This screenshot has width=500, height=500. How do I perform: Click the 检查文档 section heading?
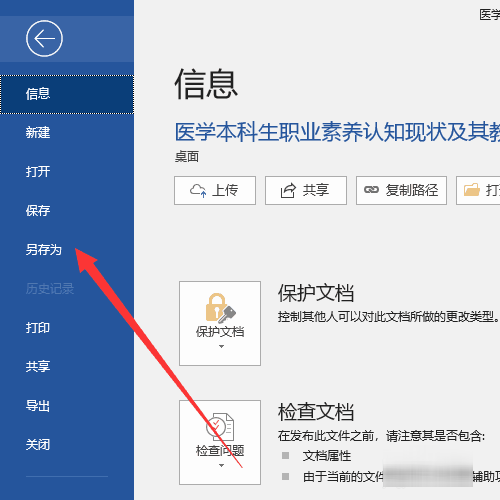pyautogui.click(x=316, y=412)
